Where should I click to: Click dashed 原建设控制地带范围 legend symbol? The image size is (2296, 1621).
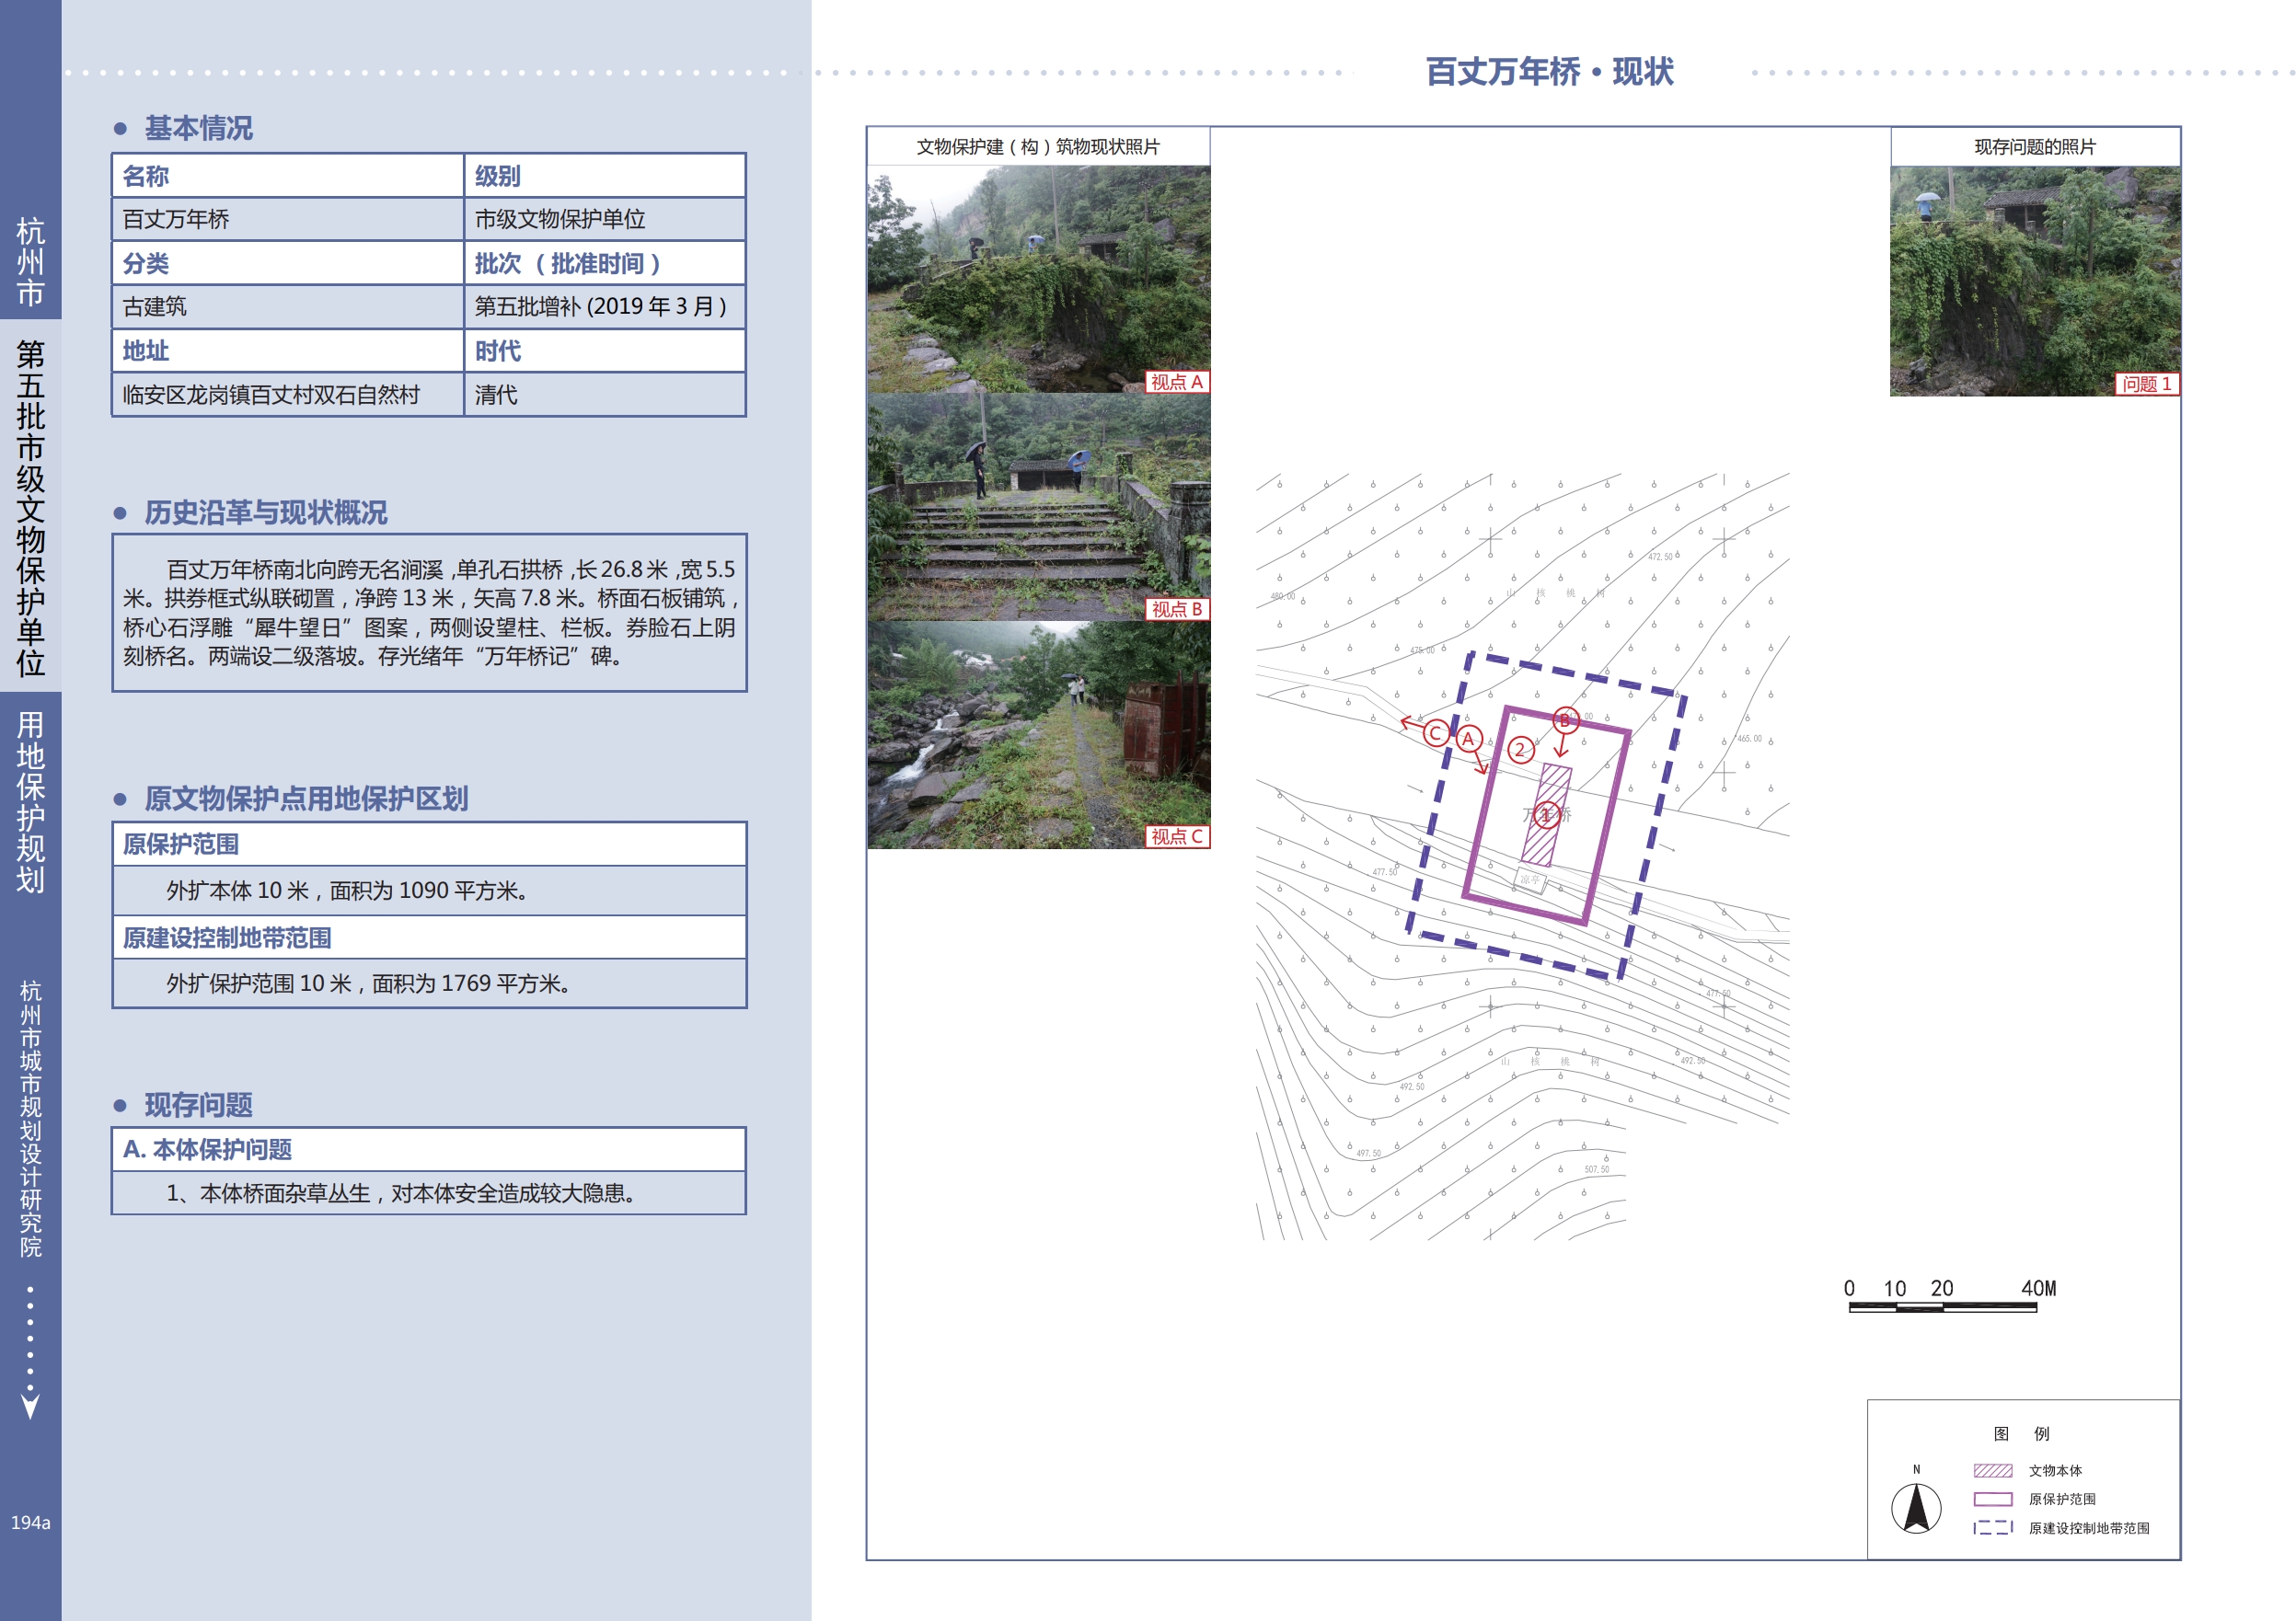tap(1992, 1527)
